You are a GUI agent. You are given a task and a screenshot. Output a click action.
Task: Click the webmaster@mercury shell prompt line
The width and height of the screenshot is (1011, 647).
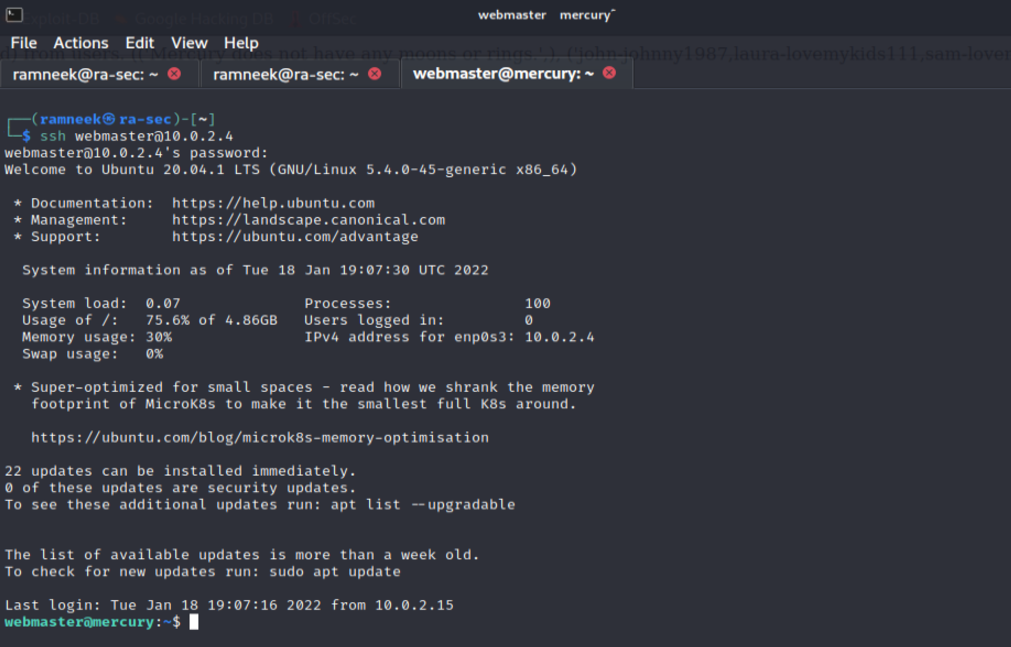[90, 620]
